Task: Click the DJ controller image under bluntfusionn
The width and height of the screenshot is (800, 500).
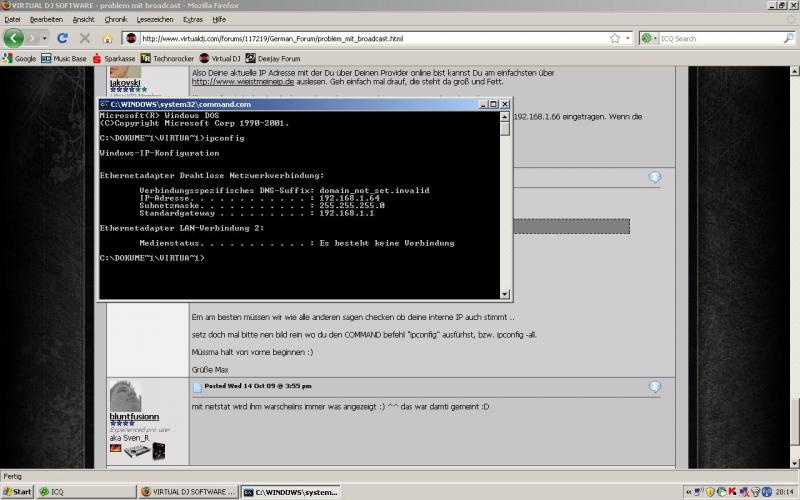Action: pos(137,450)
